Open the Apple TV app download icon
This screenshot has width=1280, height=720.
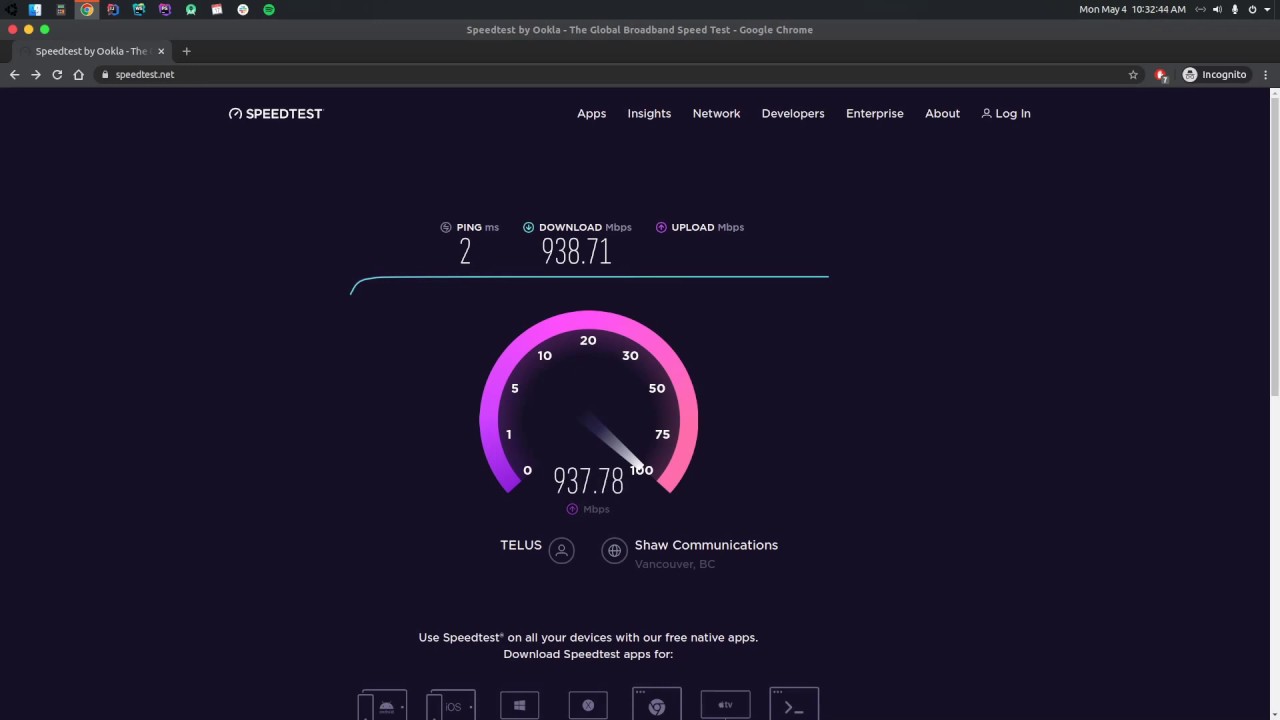click(725, 705)
